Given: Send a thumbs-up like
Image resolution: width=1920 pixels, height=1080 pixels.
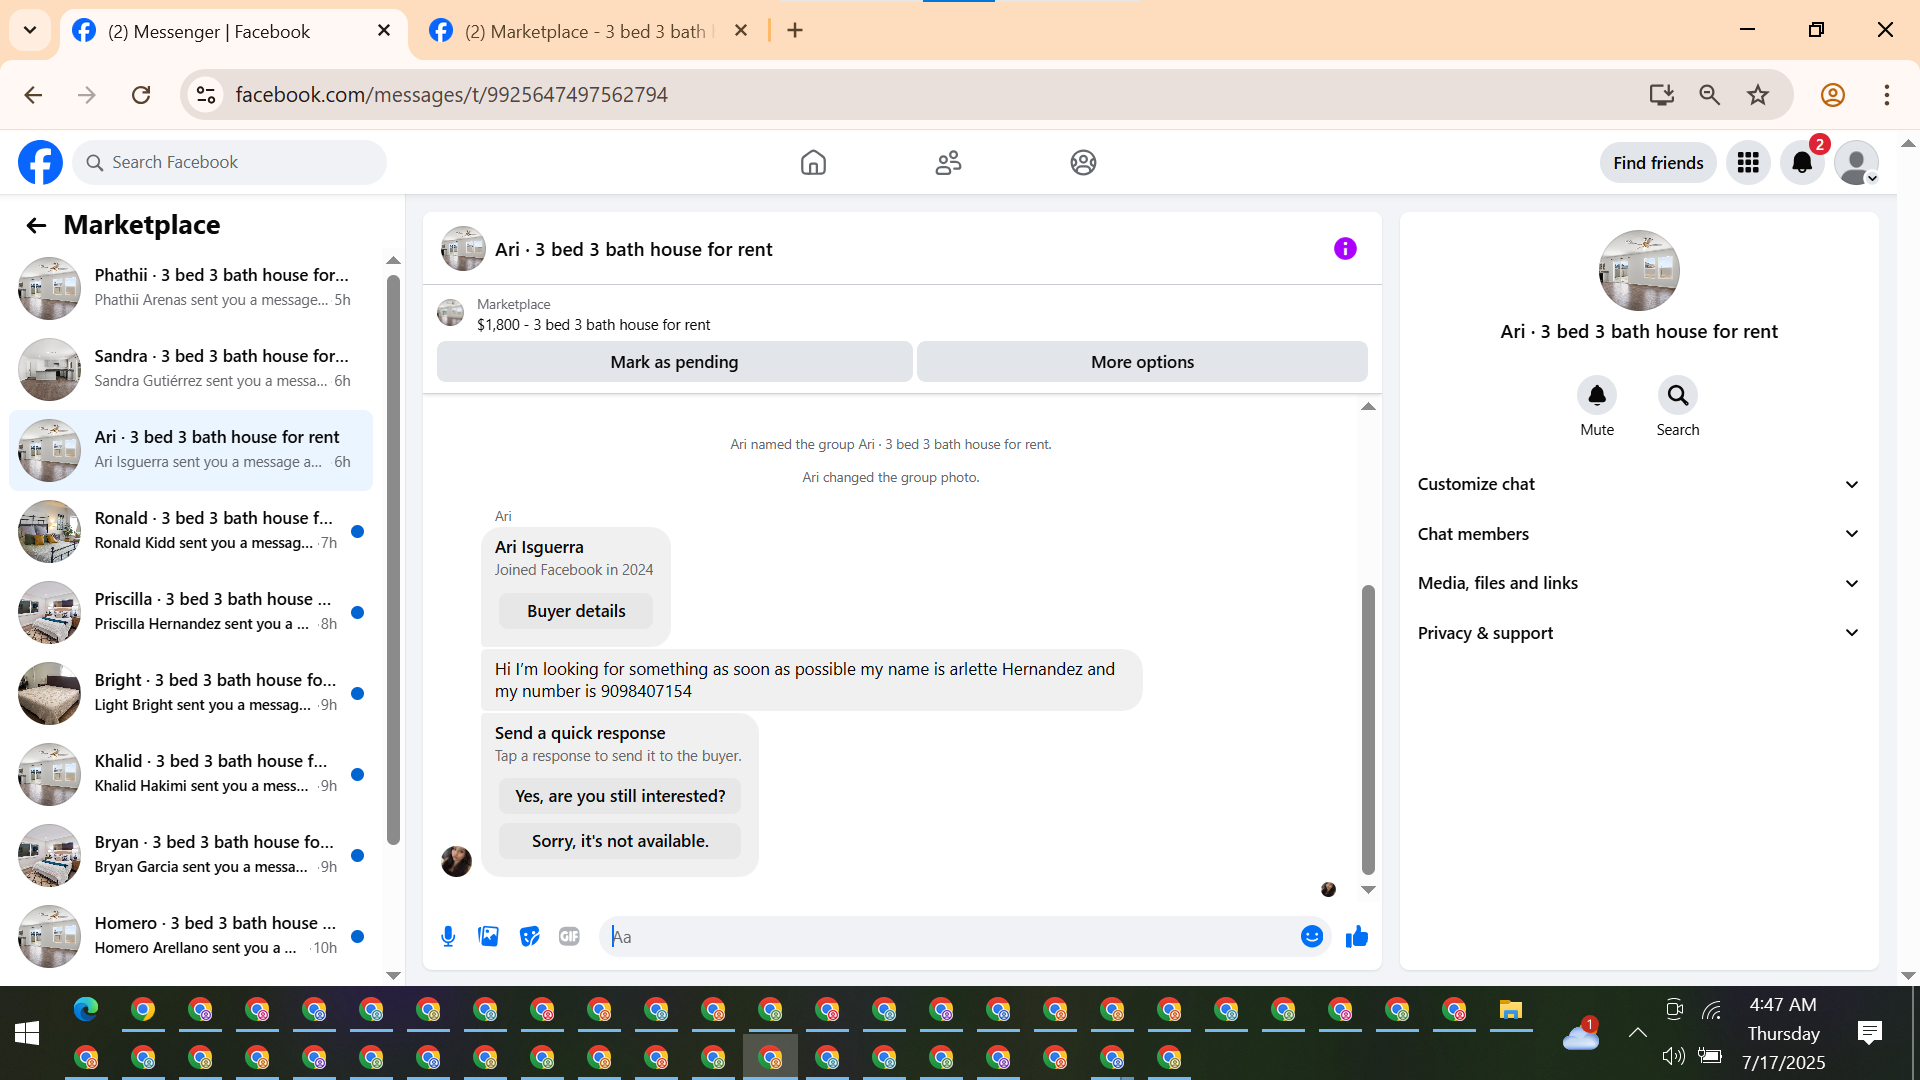Looking at the screenshot, I should (x=1357, y=937).
